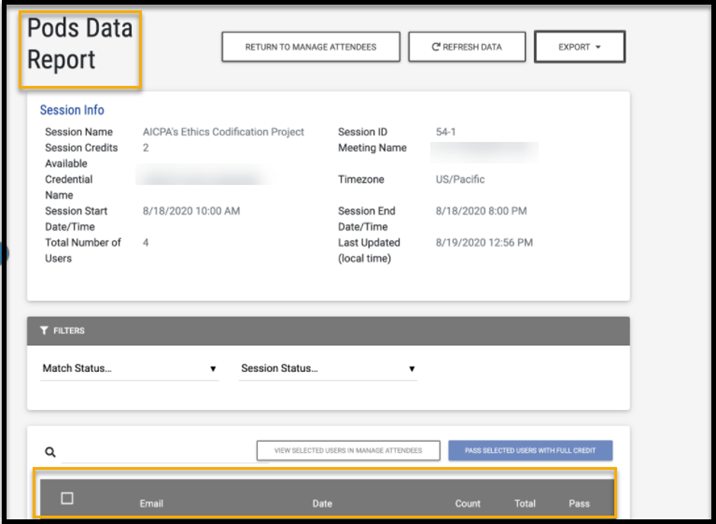The width and height of the screenshot is (716, 524).
Task: Click the Session Info heading
Action: tap(72, 110)
